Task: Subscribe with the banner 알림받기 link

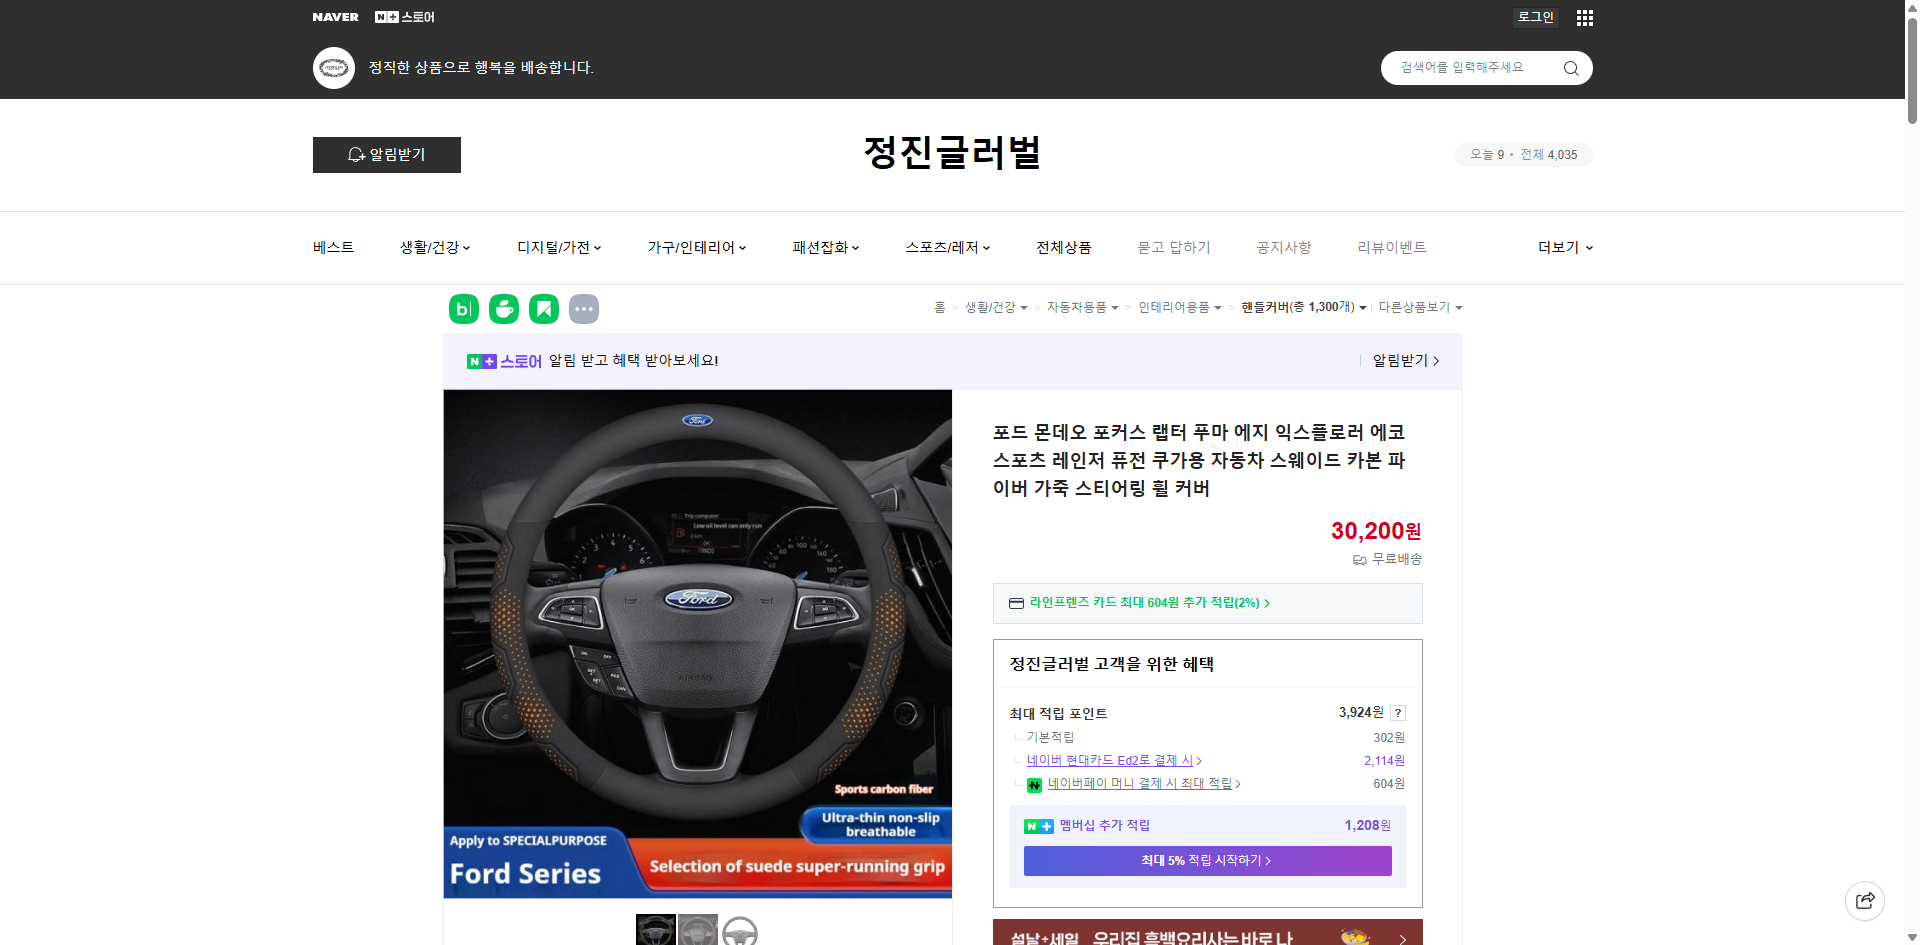Action: (x=1400, y=361)
